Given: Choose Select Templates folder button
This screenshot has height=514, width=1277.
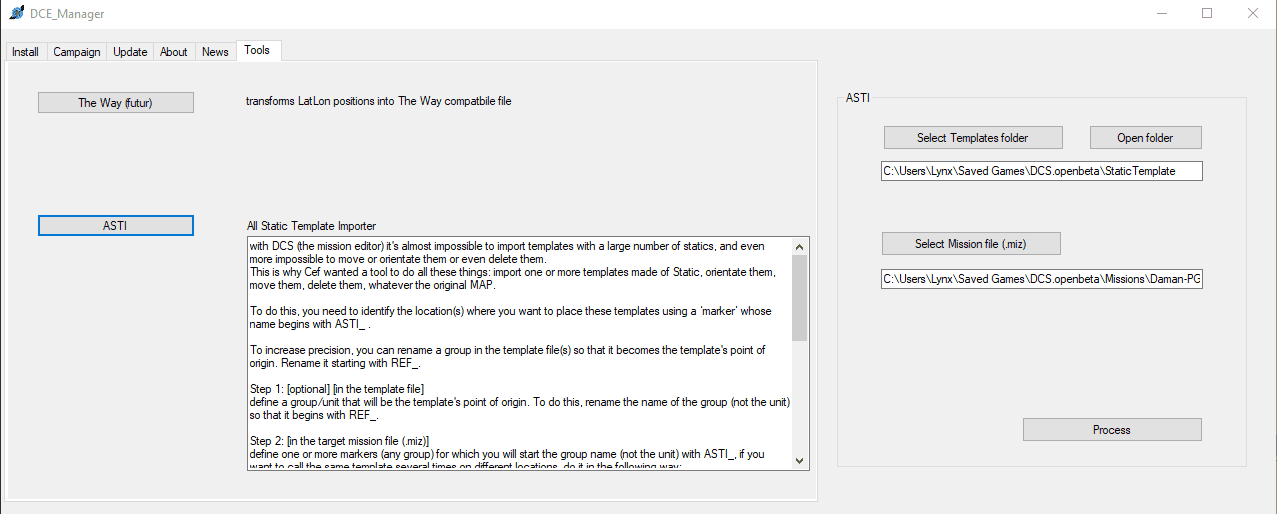Looking at the screenshot, I should pyautogui.click(x=973, y=137).
